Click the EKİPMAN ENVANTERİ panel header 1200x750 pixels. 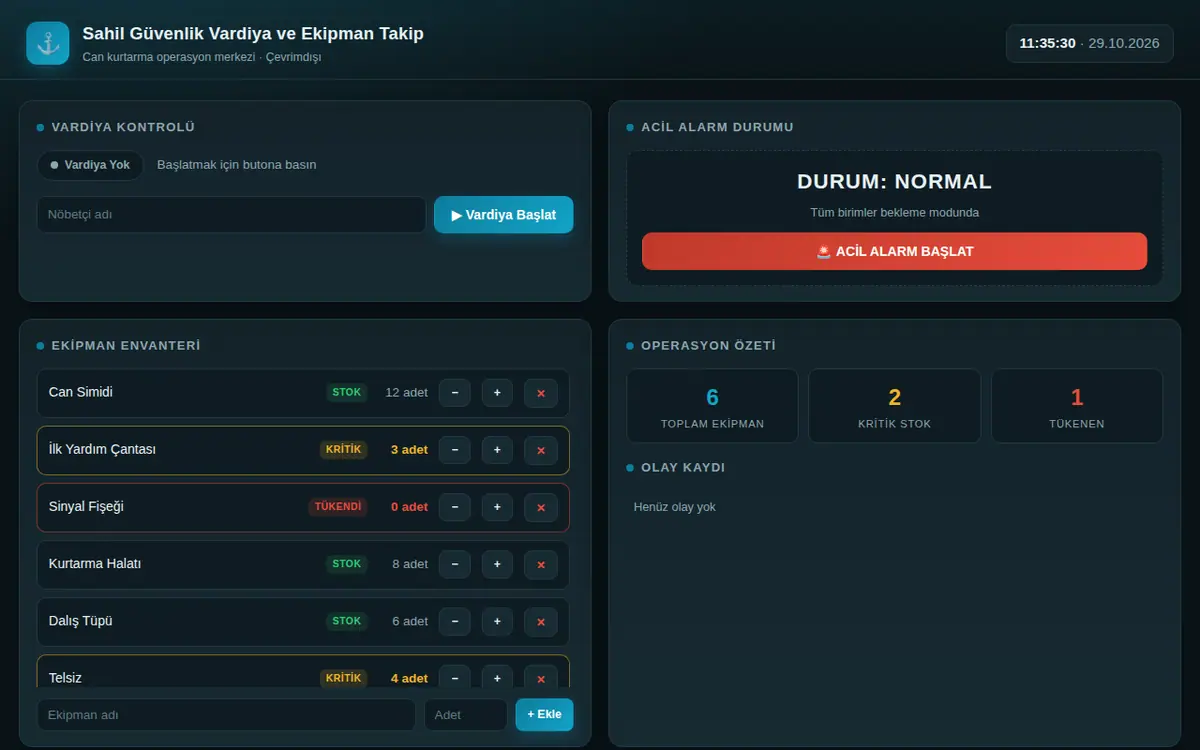[126, 345]
